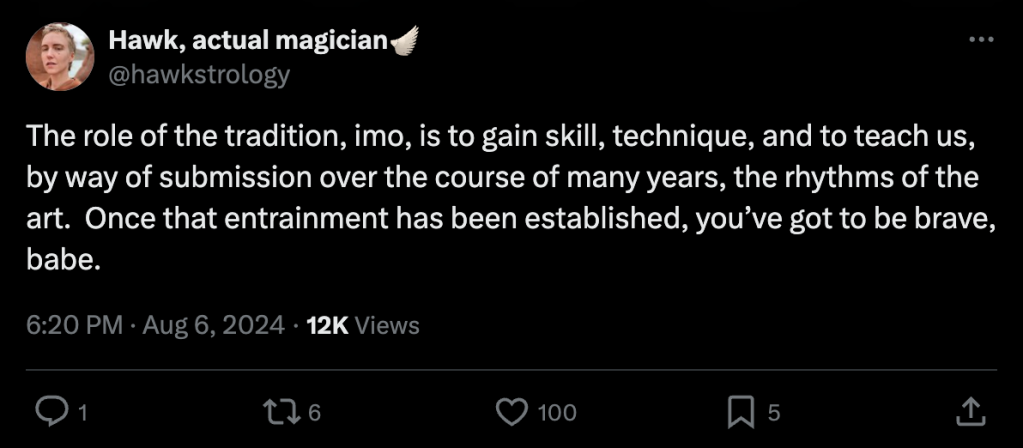Open the "6:20 PM" timestamp link

[75, 325]
